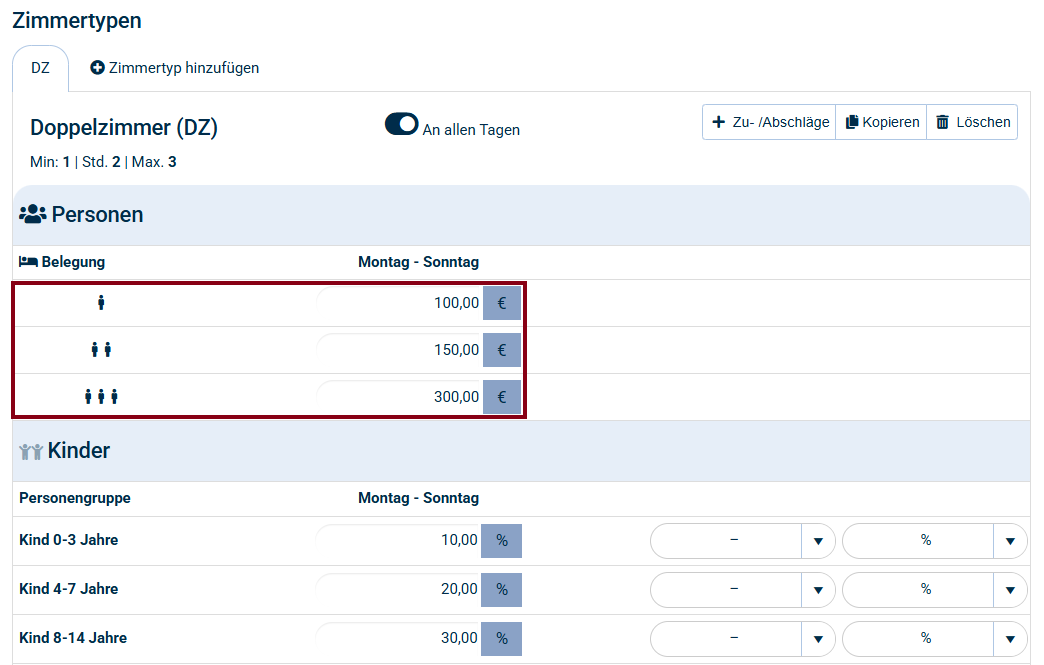Screen dimensions: 1044x665
Task: Click the Kinder section icon
Action: coord(31,451)
